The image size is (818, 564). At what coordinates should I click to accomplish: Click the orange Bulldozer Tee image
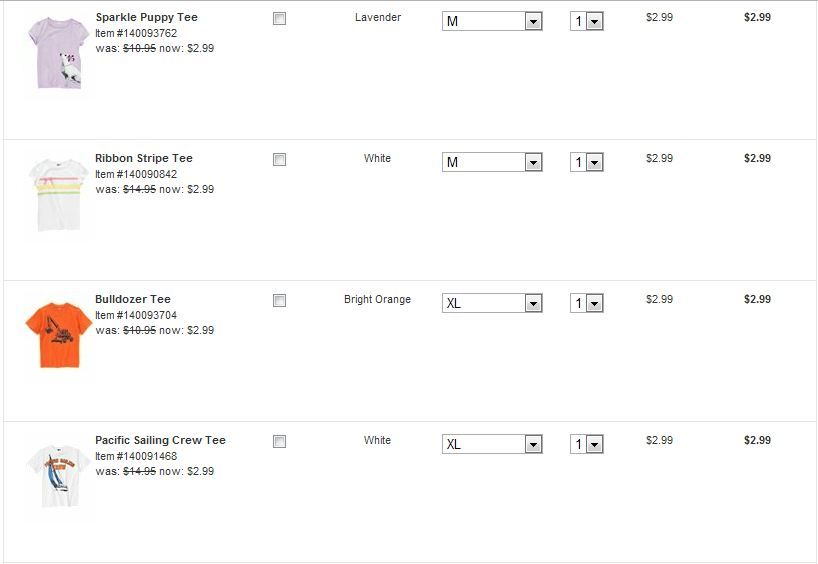[x=58, y=333]
